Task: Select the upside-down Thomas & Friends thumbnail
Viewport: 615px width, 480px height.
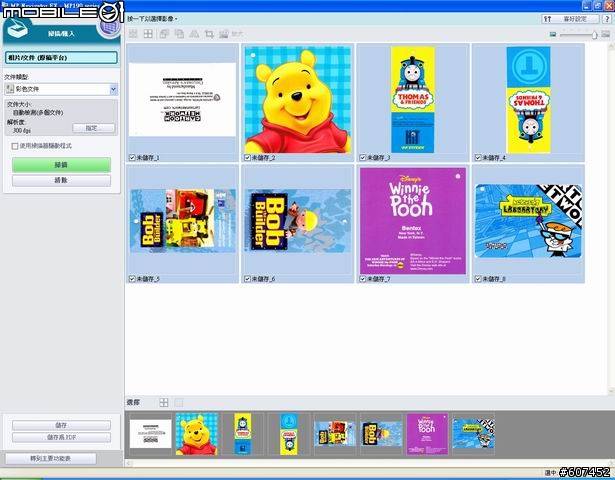Action: (528, 100)
